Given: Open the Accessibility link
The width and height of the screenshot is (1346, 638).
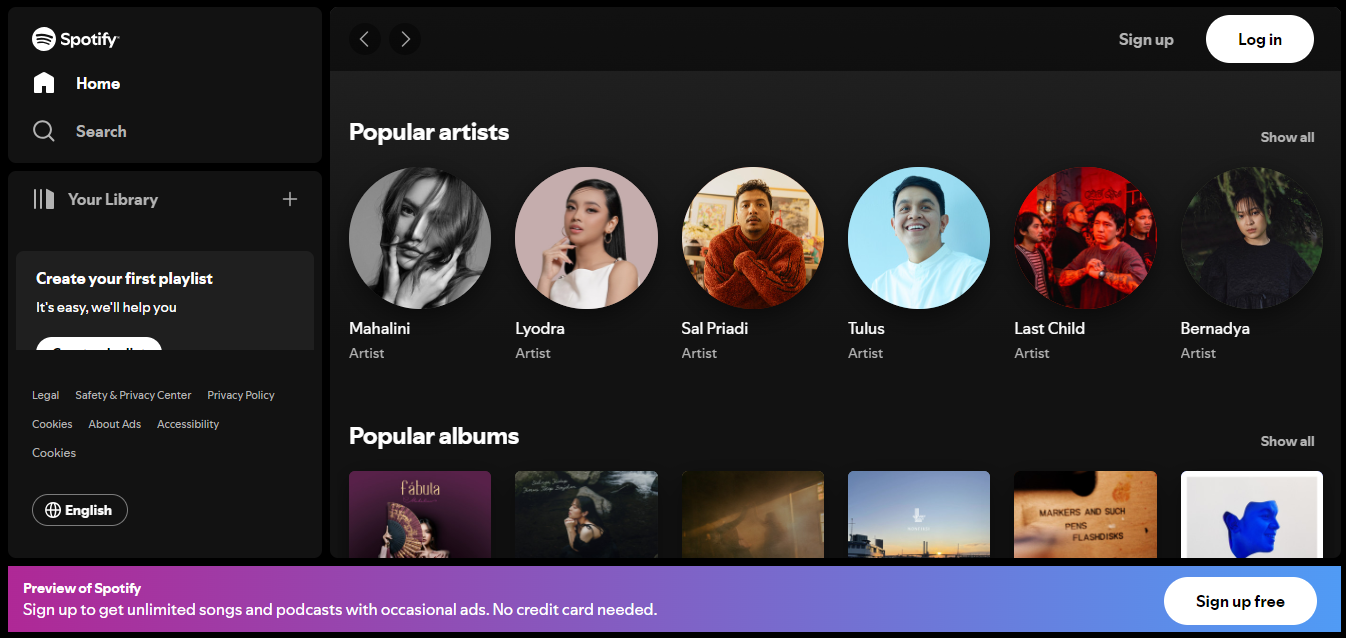Looking at the screenshot, I should click(x=188, y=424).
